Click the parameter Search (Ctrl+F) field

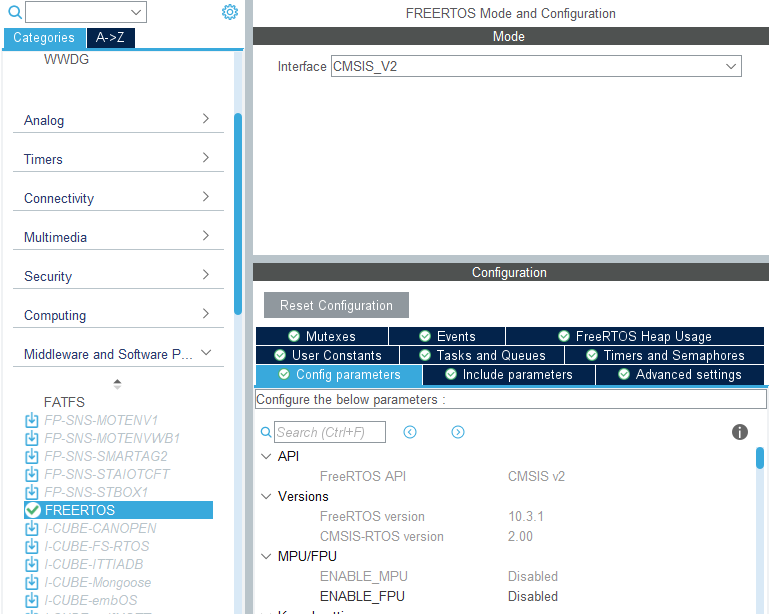point(330,432)
